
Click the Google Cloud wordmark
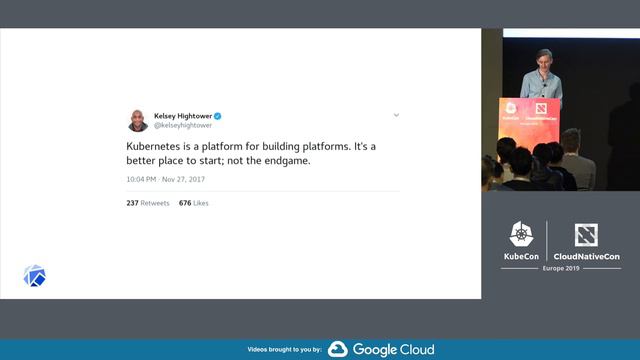coord(393,350)
